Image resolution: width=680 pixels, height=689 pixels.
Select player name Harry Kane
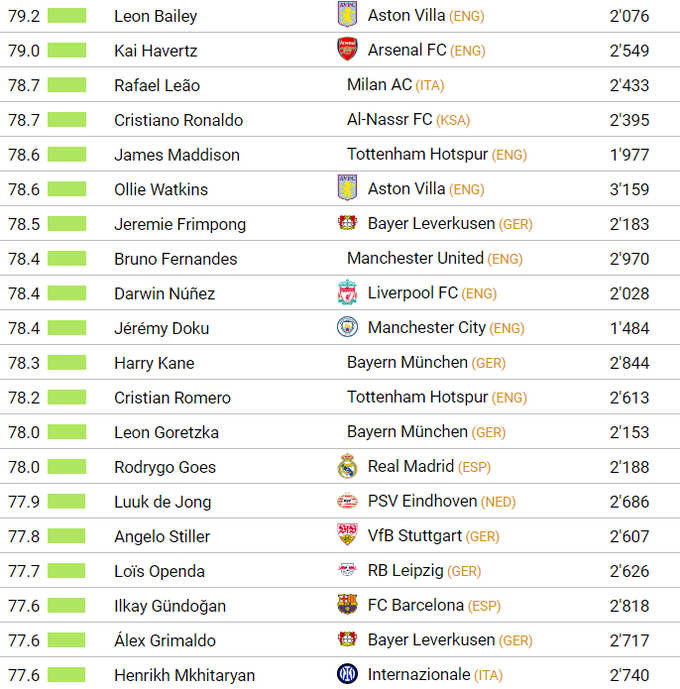coord(154,363)
